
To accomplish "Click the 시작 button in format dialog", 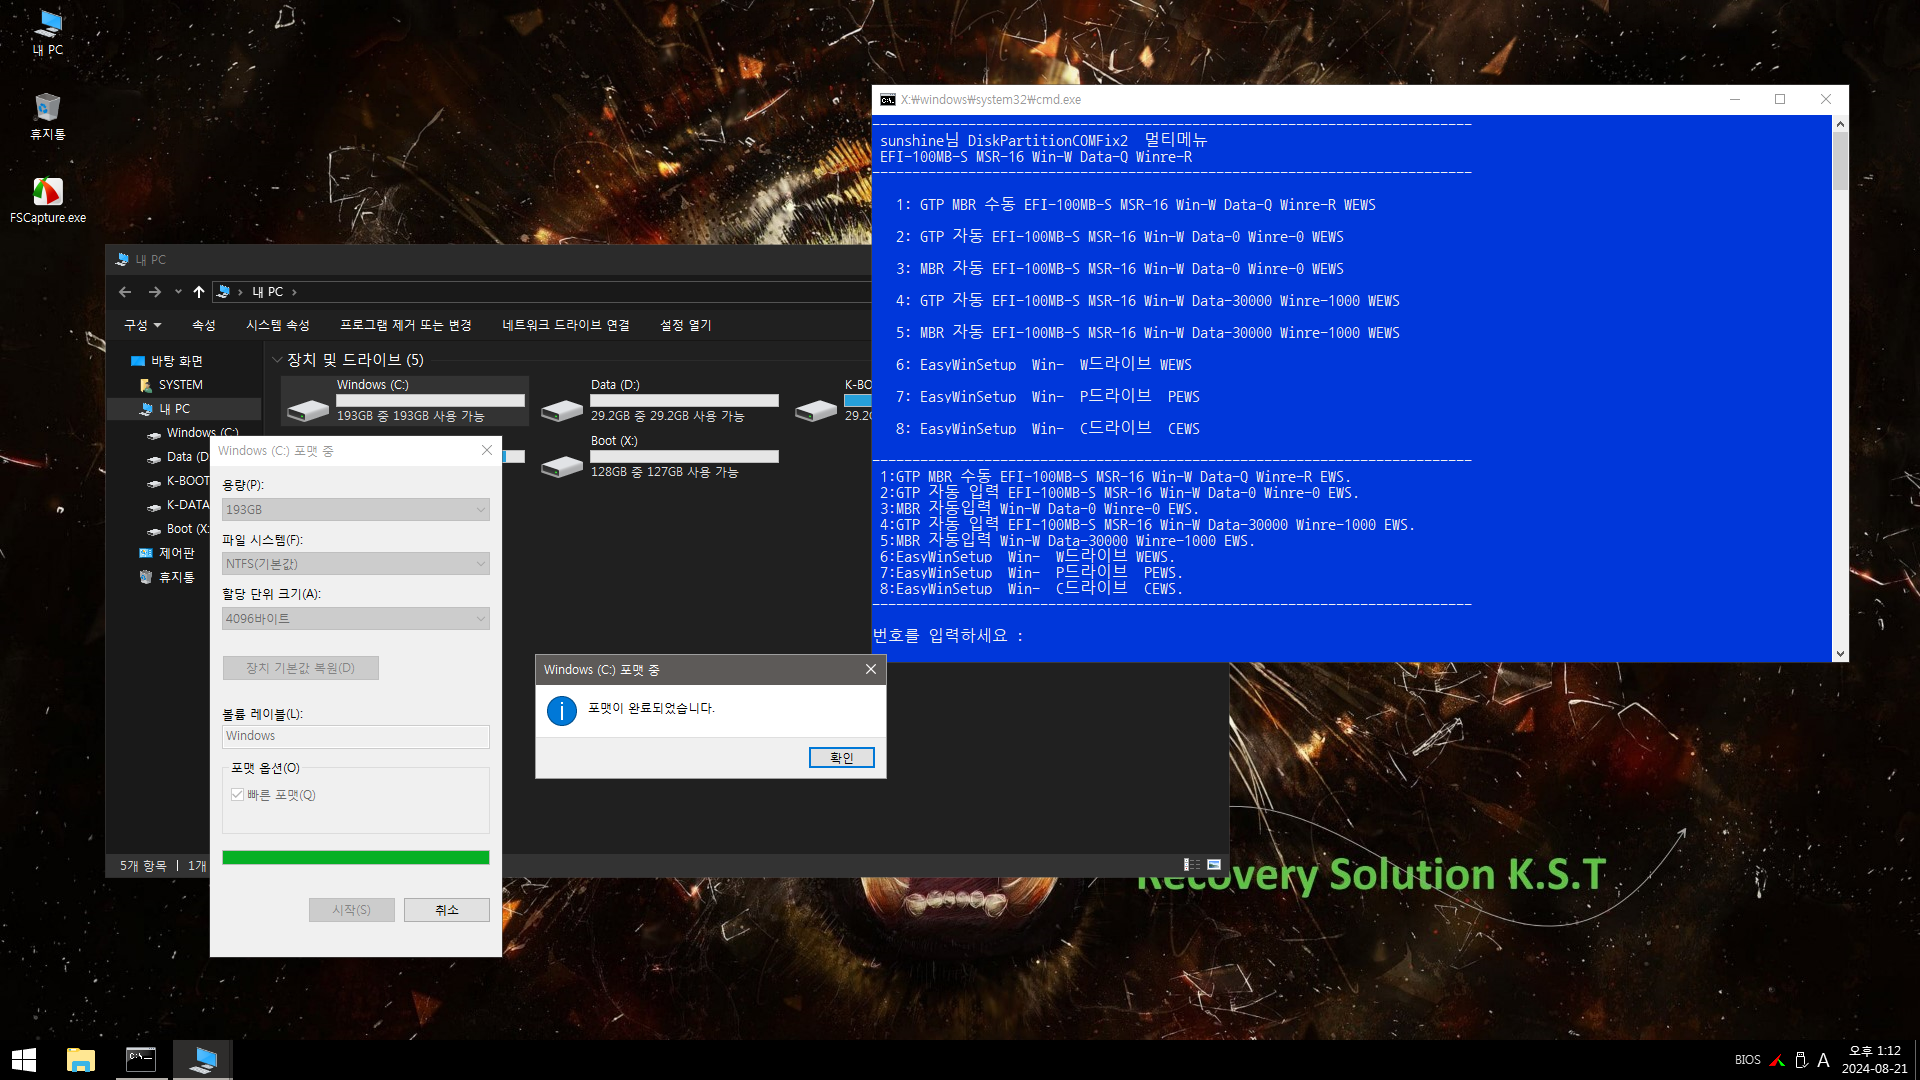I will (352, 910).
